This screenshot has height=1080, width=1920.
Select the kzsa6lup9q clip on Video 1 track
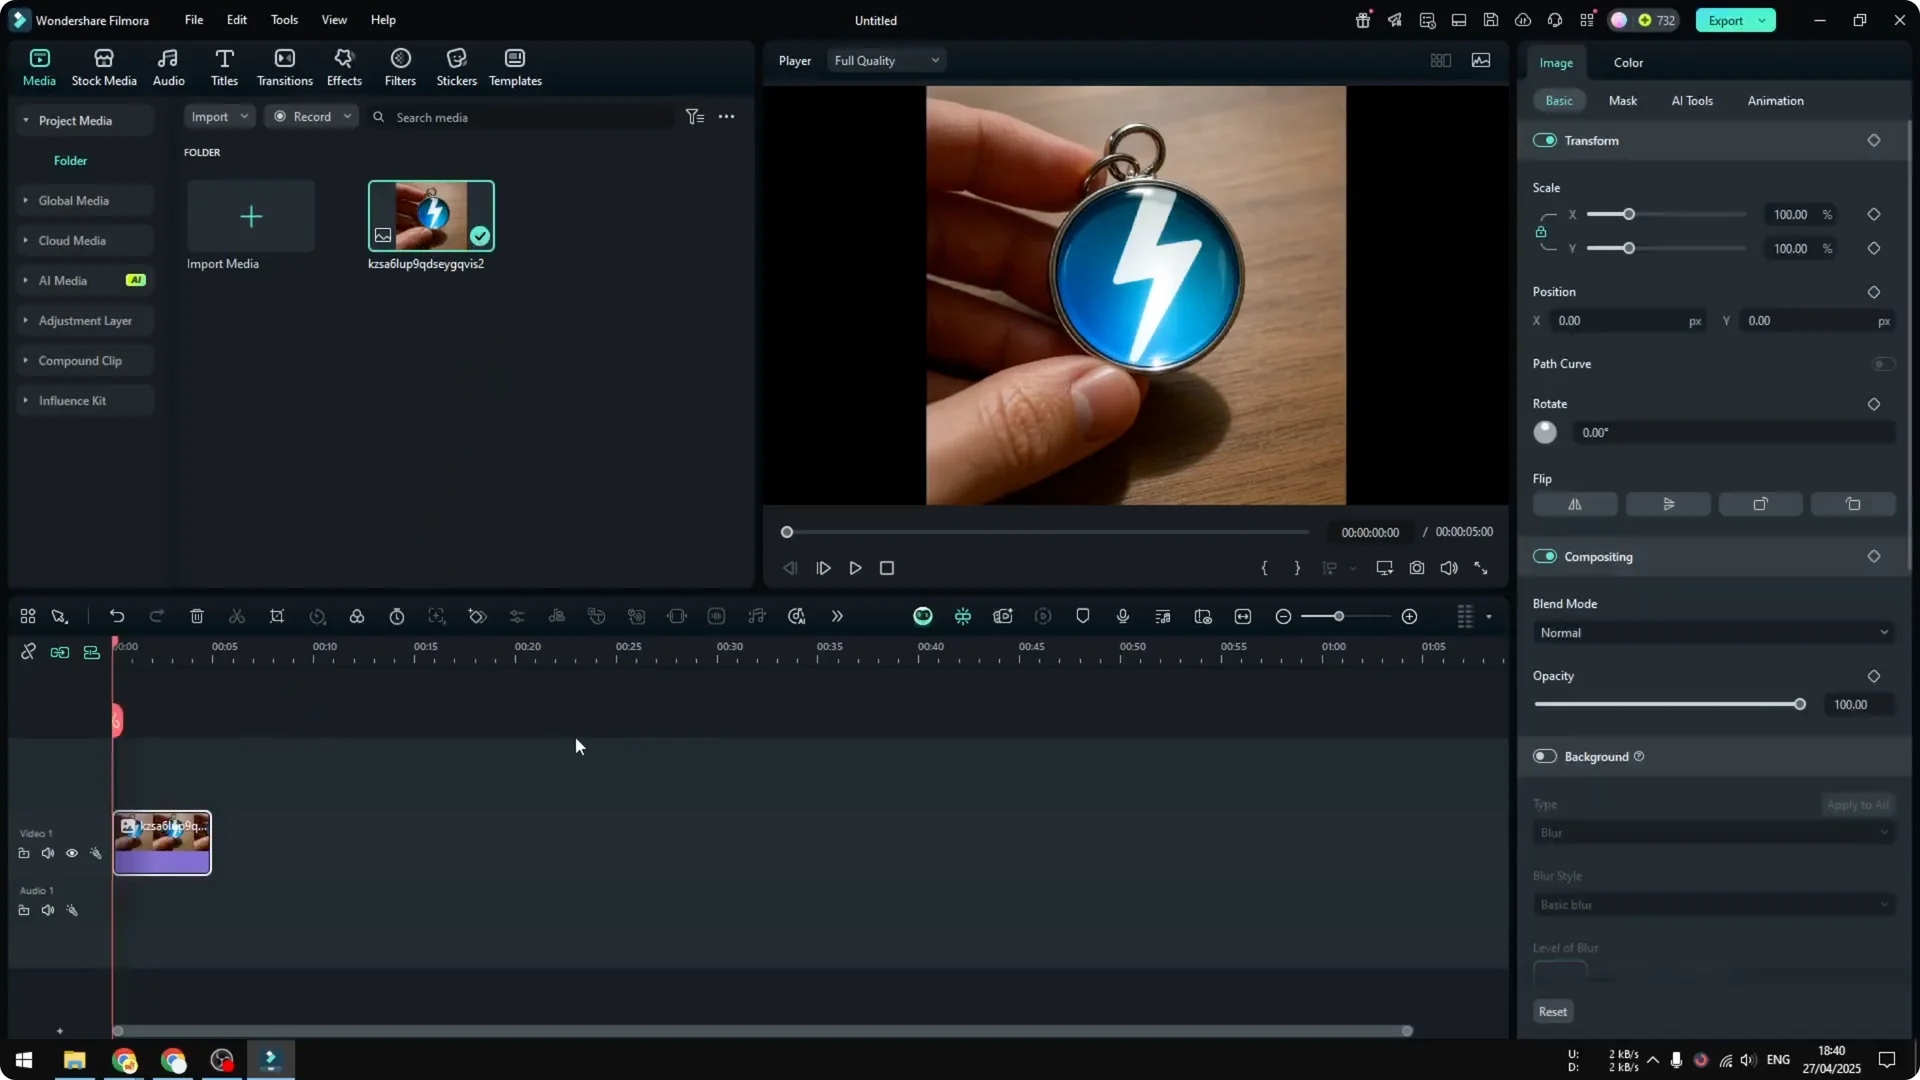coord(162,843)
